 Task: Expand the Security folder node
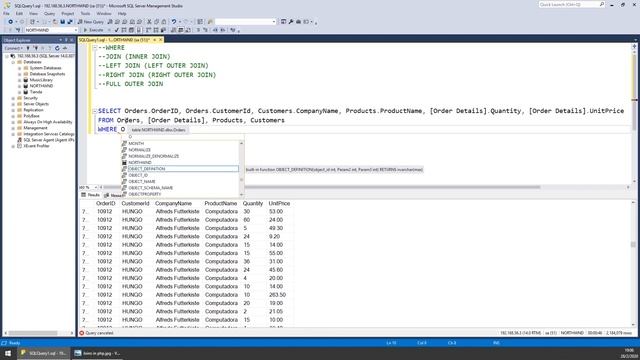13,98
